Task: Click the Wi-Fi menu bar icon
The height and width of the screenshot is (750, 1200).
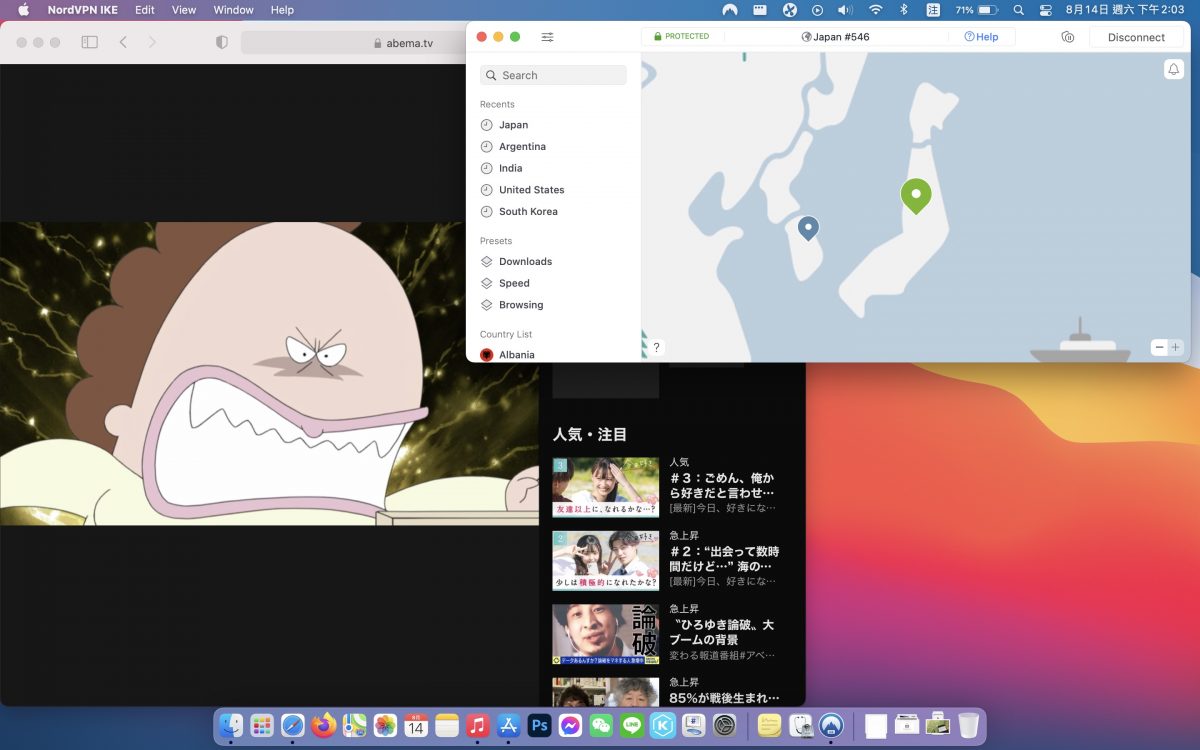Action: [876, 10]
